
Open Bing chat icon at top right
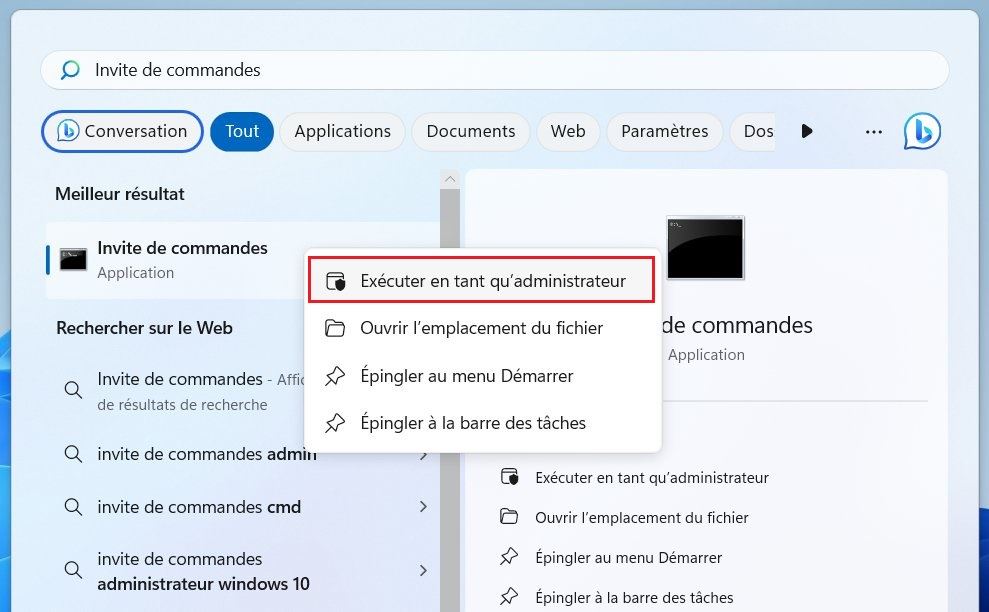pyautogui.click(x=922, y=131)
